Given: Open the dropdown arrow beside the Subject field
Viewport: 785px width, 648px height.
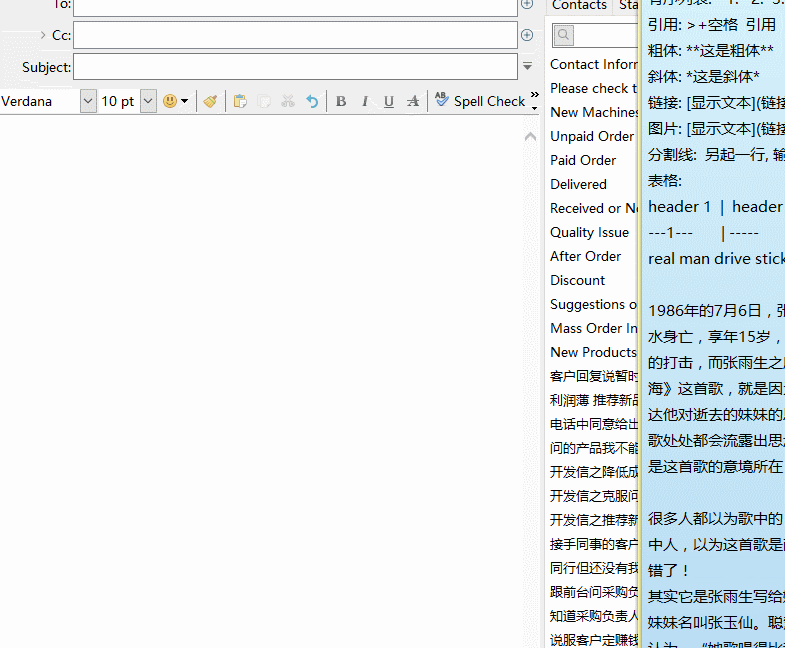Looking at the screenshot, I should tap(527, 66).
